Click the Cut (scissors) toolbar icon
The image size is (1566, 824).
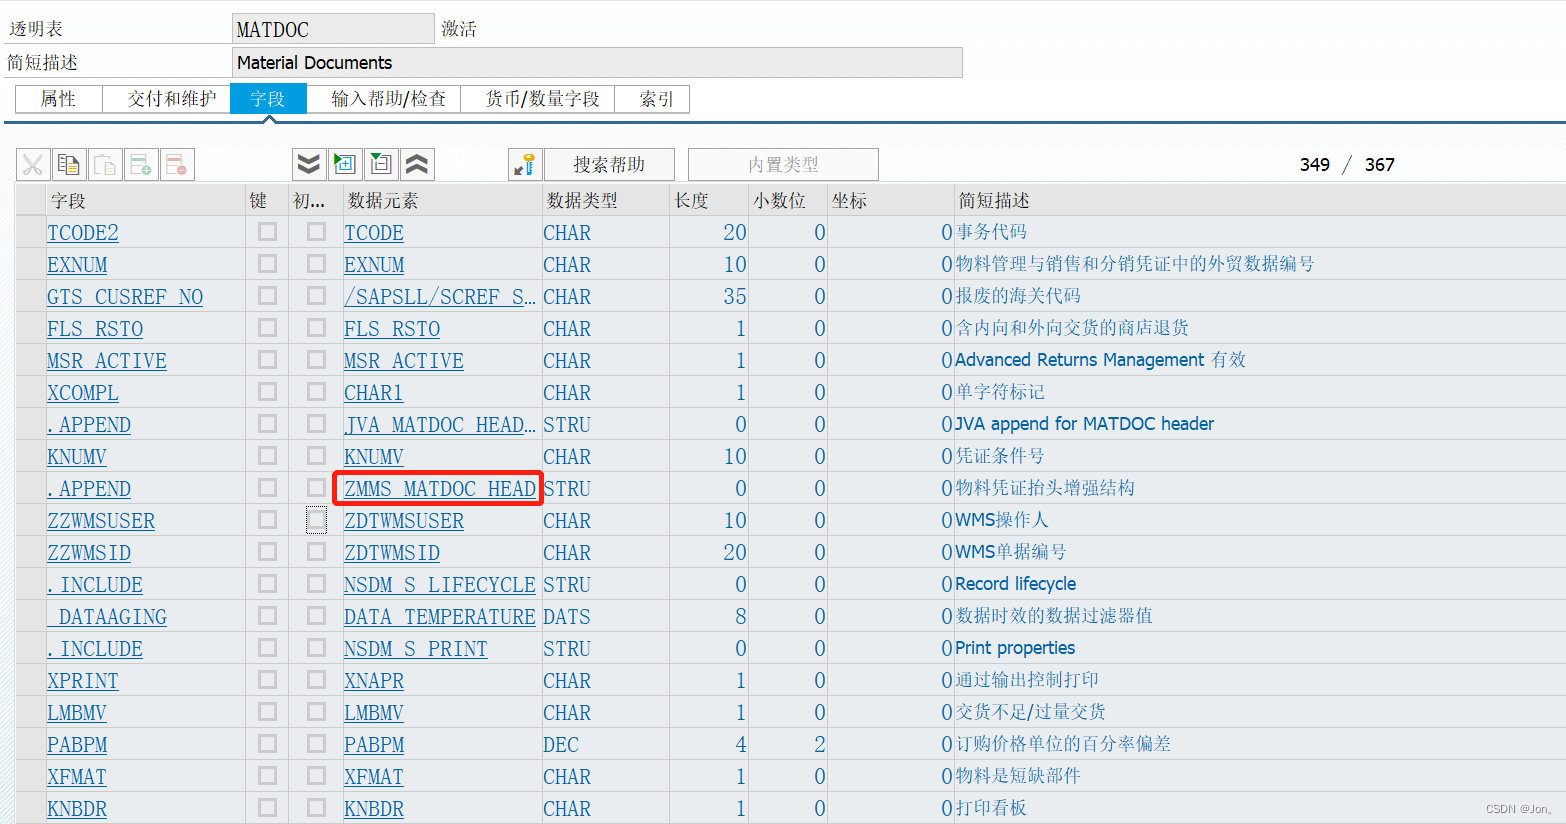[x=33, y=165]
